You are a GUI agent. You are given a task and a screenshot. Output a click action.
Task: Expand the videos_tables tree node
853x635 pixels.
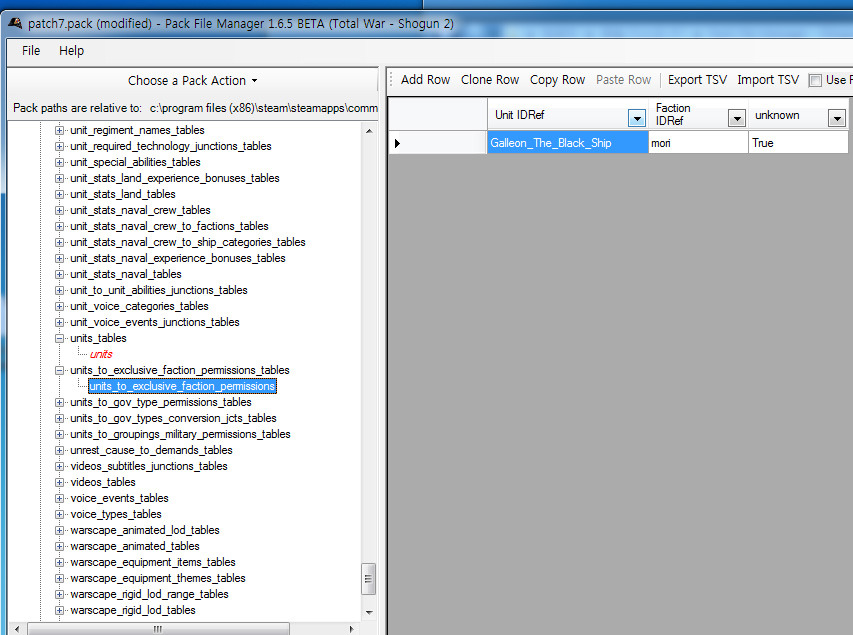60,483
